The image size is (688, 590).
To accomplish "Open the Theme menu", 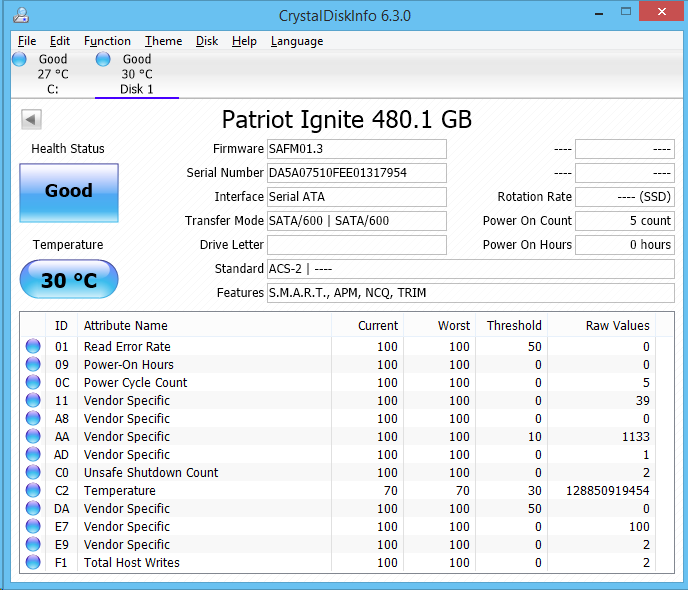I will pyautogui.click(x=163, y=41).
